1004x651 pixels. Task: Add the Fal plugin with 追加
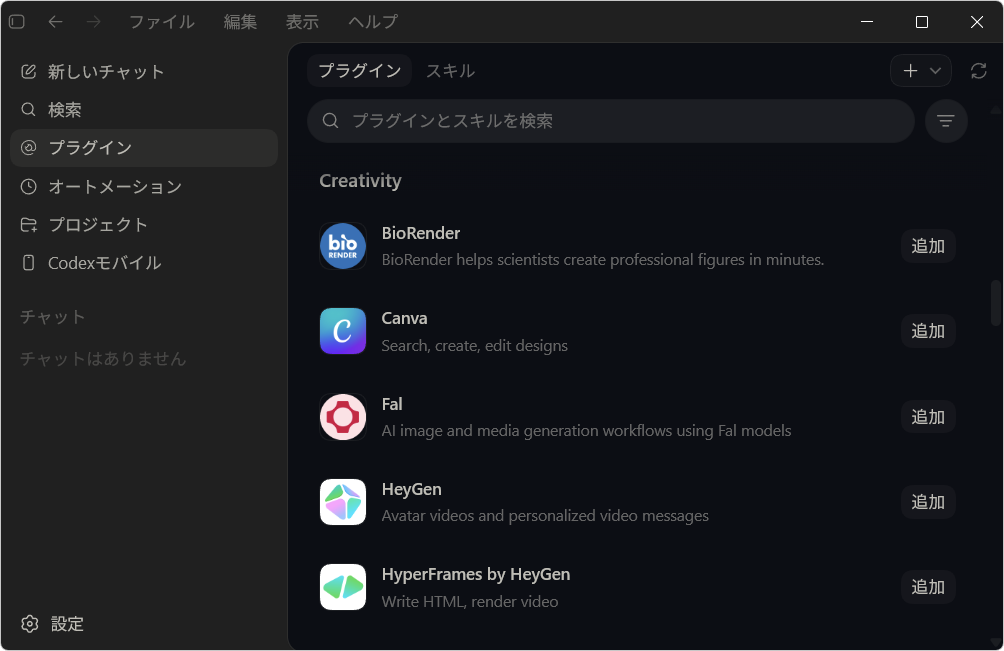(x=928, y=417)
